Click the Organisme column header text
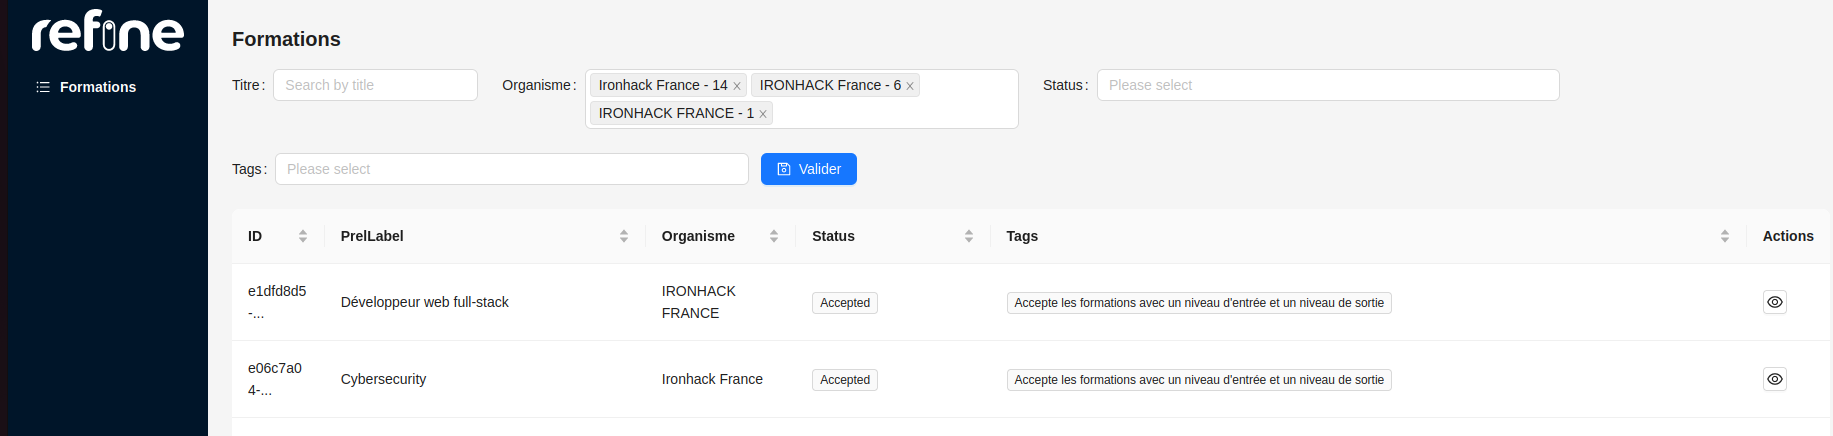 click(x=698, y=236)
